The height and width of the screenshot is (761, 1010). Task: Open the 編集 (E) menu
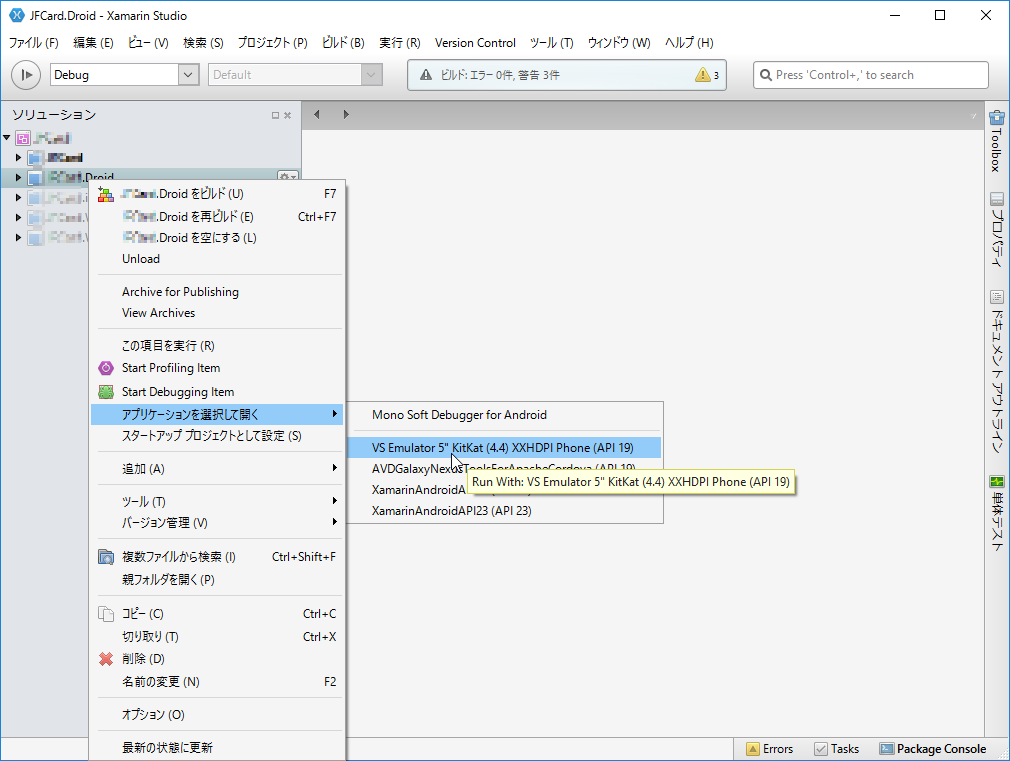93,43
